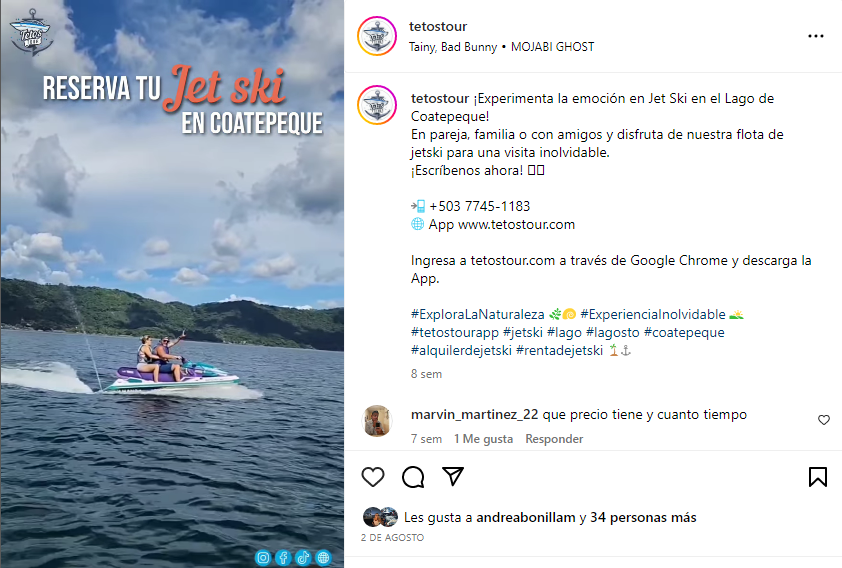Viewport: 842px width, 568px height.
Task: Click the Instagram icon on the video
Action: click(263, 558)
